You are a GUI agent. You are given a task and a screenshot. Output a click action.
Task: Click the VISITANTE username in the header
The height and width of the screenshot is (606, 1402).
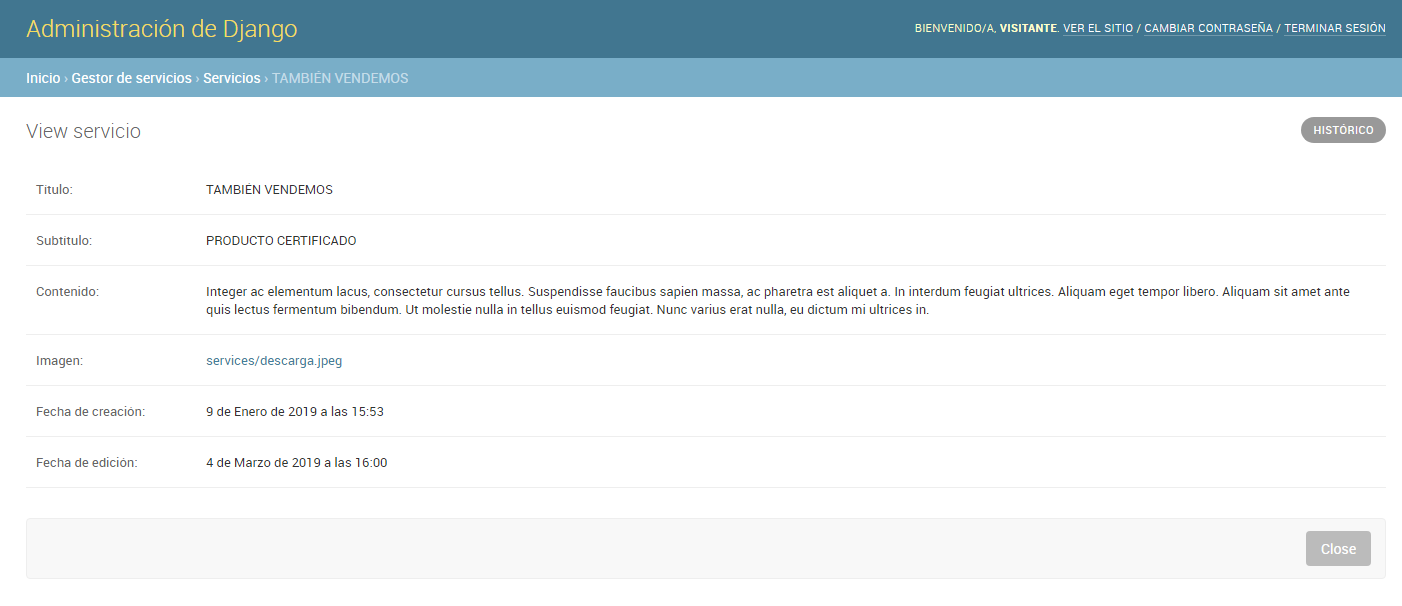pyautogui.click(x=1029, y=28)
